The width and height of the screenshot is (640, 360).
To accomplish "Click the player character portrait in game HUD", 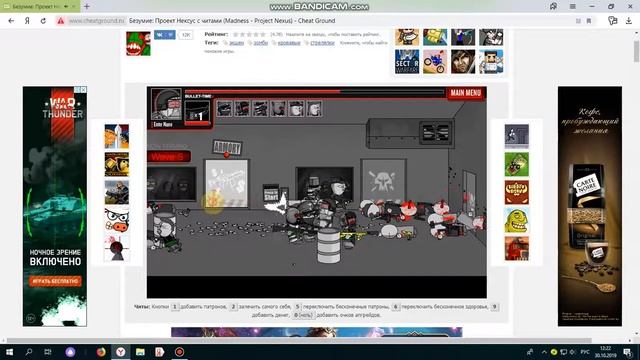I will click(x=166, y=105).
